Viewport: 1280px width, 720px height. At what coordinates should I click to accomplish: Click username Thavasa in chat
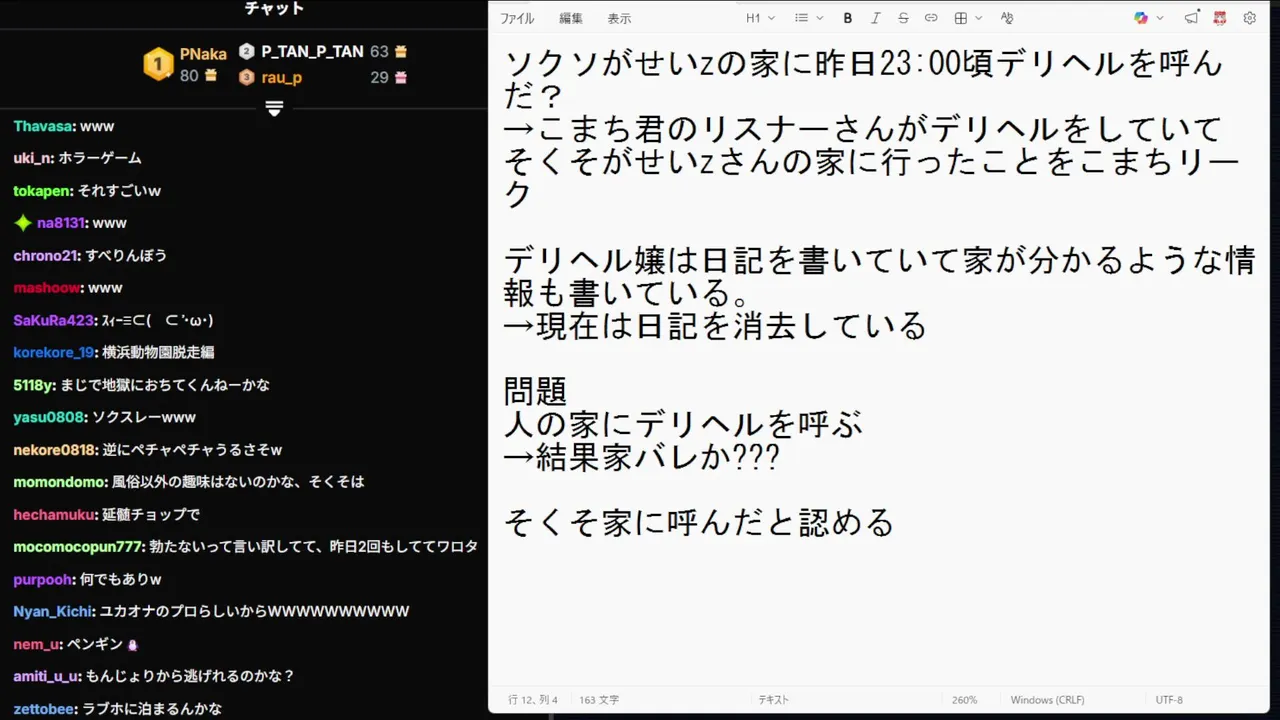point(44,127)
